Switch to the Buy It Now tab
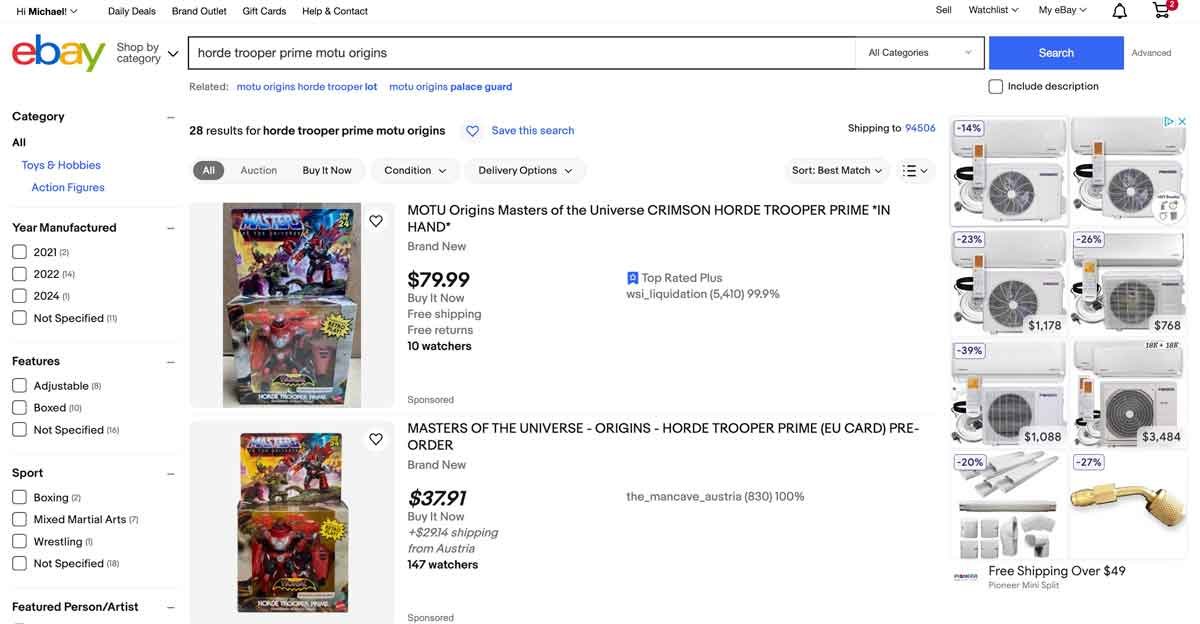1200x624 pixels. pos(327,170)
